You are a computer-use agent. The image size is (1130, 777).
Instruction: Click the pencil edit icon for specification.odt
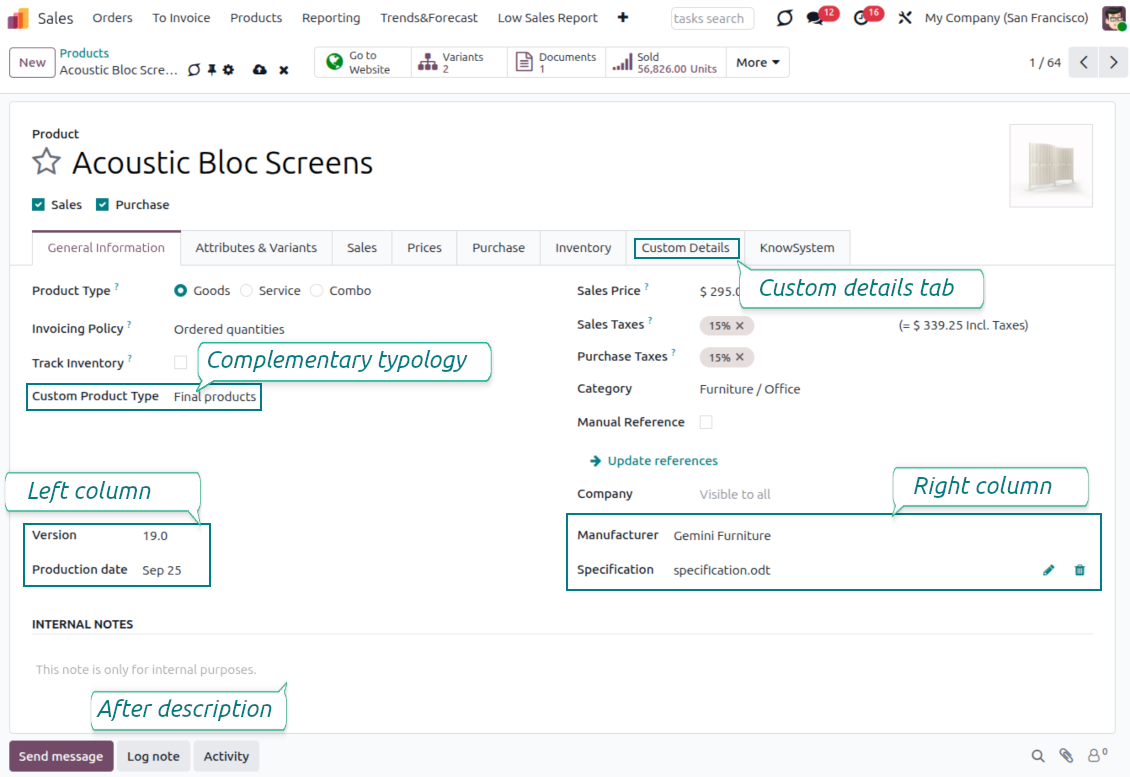pos(1048,570)
